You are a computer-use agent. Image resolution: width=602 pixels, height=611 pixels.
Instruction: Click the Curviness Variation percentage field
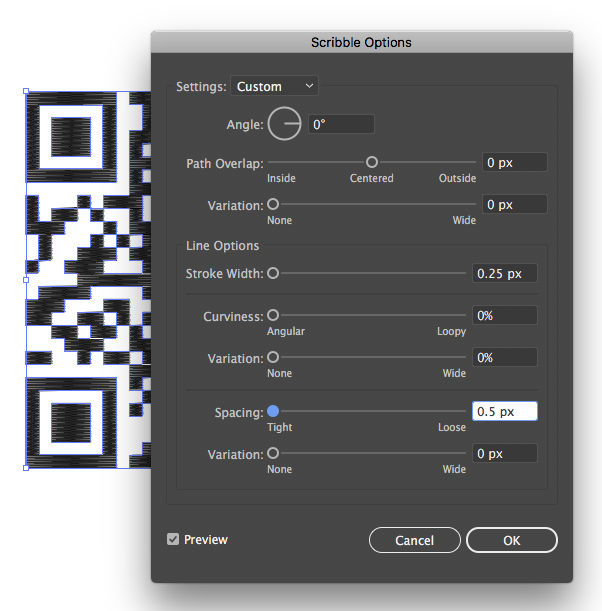pyautogui.click(x=505, y=358)
